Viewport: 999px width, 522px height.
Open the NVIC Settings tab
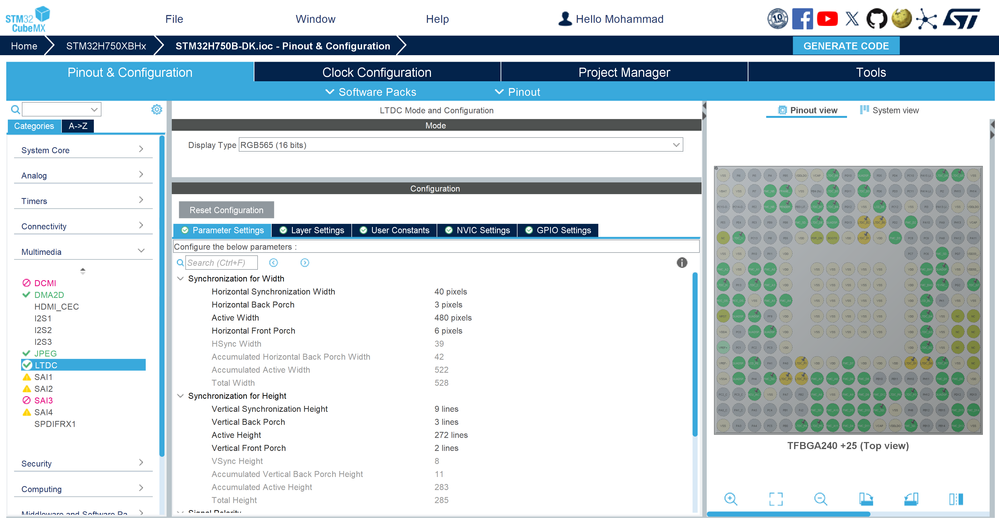tap(477, 230)
